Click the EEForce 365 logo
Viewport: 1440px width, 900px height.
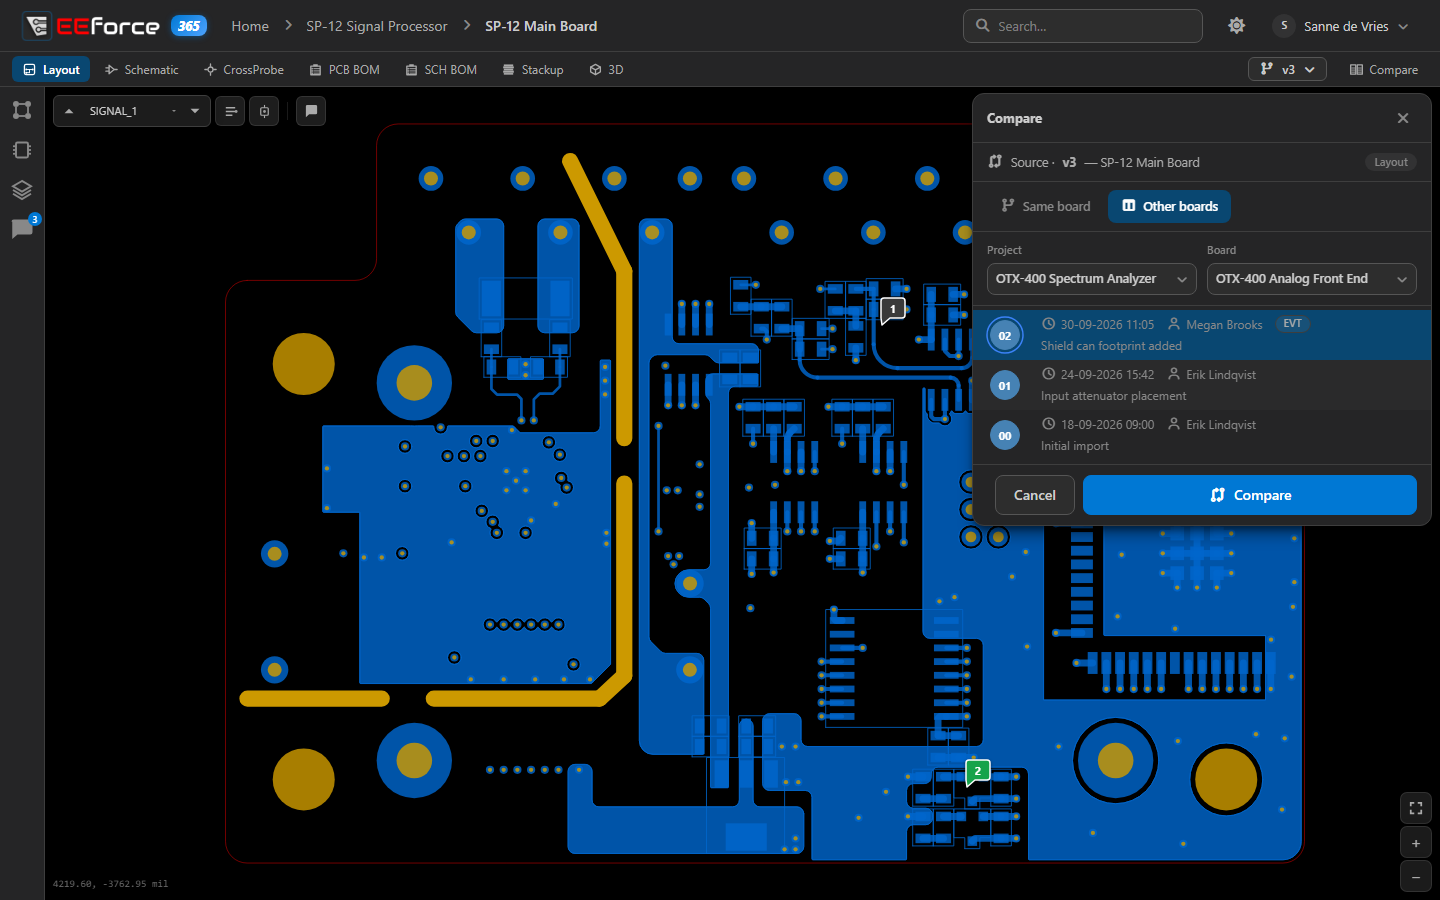point(114,26)
